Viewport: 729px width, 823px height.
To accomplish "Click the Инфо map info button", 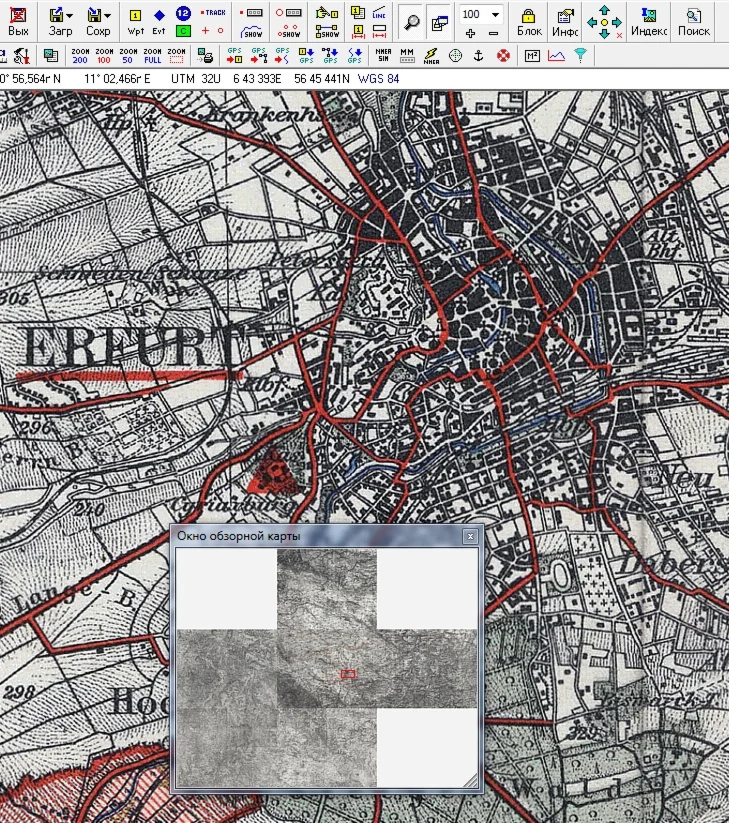I will tap(565, 21).
